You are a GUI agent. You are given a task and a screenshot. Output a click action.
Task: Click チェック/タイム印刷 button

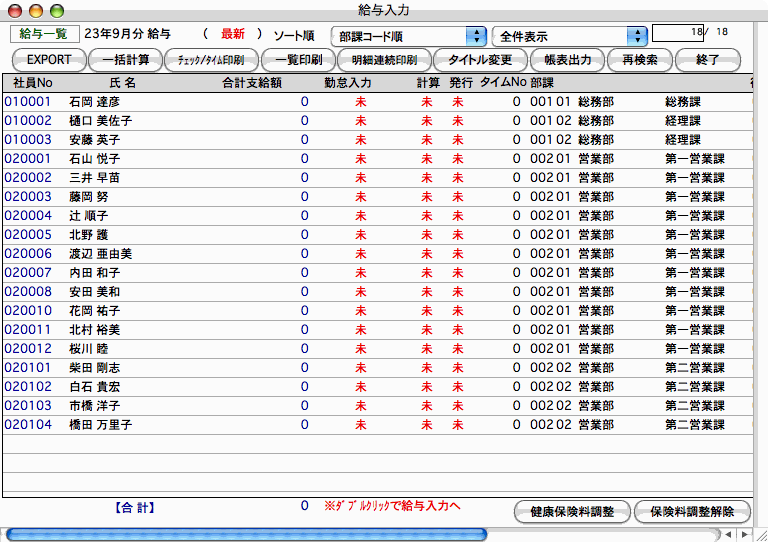pyautogui.click(x=210, y=60)
